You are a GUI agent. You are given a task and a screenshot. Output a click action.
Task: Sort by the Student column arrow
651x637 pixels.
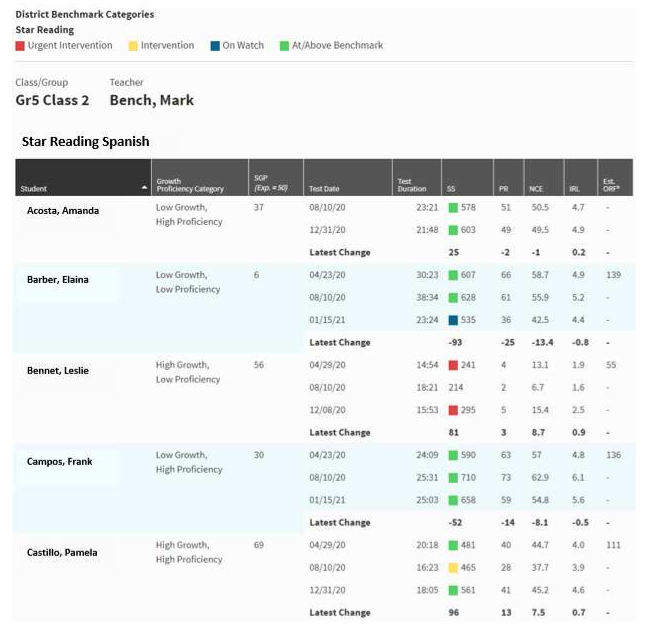click(x=144, y=188)
